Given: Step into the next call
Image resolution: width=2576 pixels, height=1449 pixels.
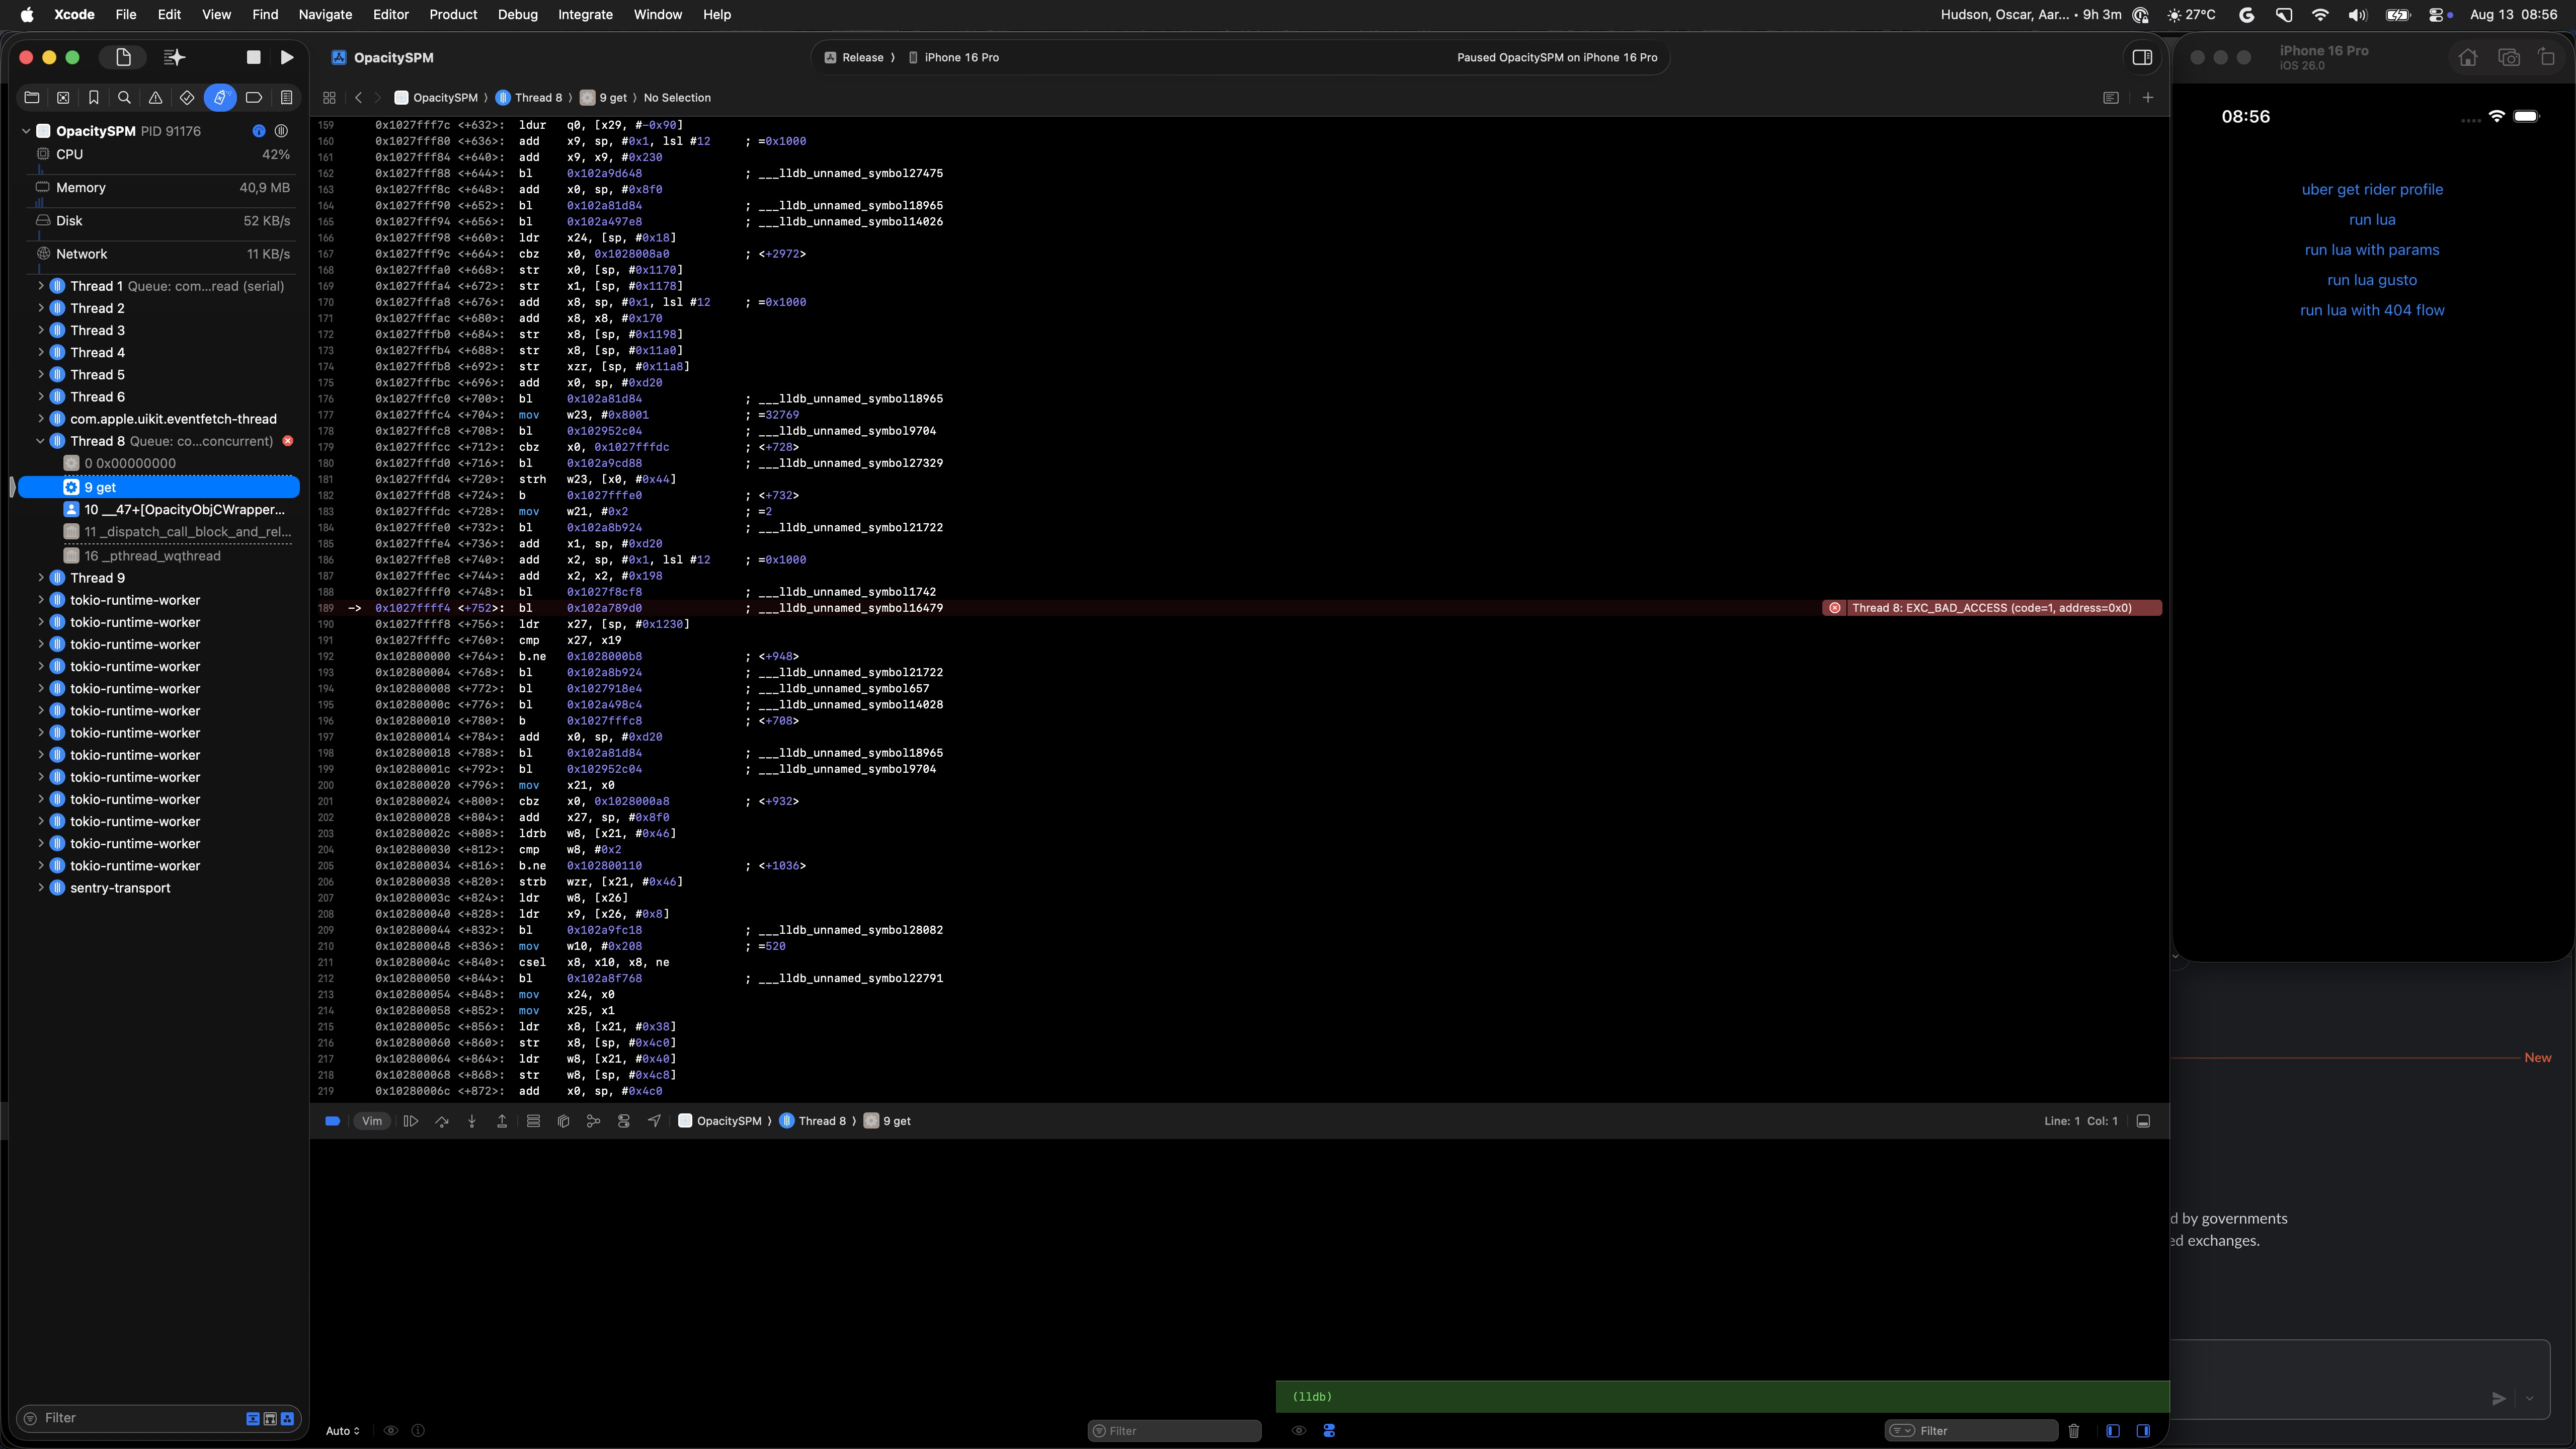Looking at the screenshot, I should (472, 1121).
